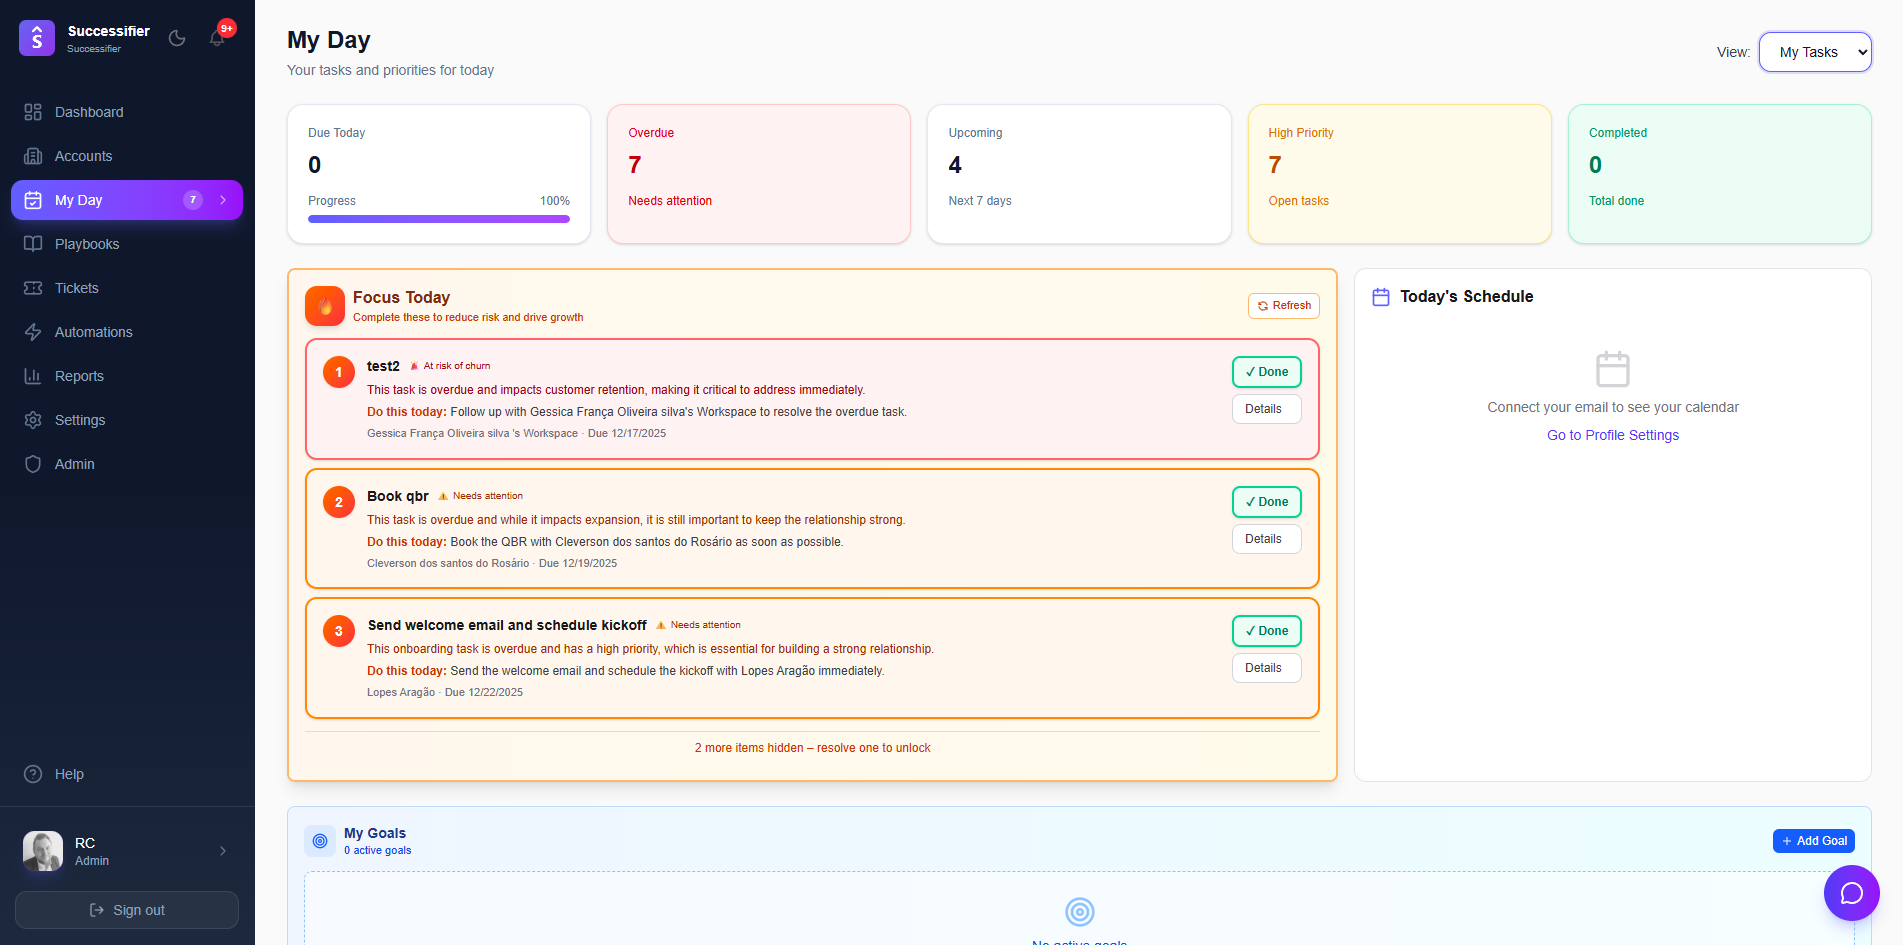Viewport: 1903px width, 945px height.
Task: Click the Help question mark icon
Action: 33,774
